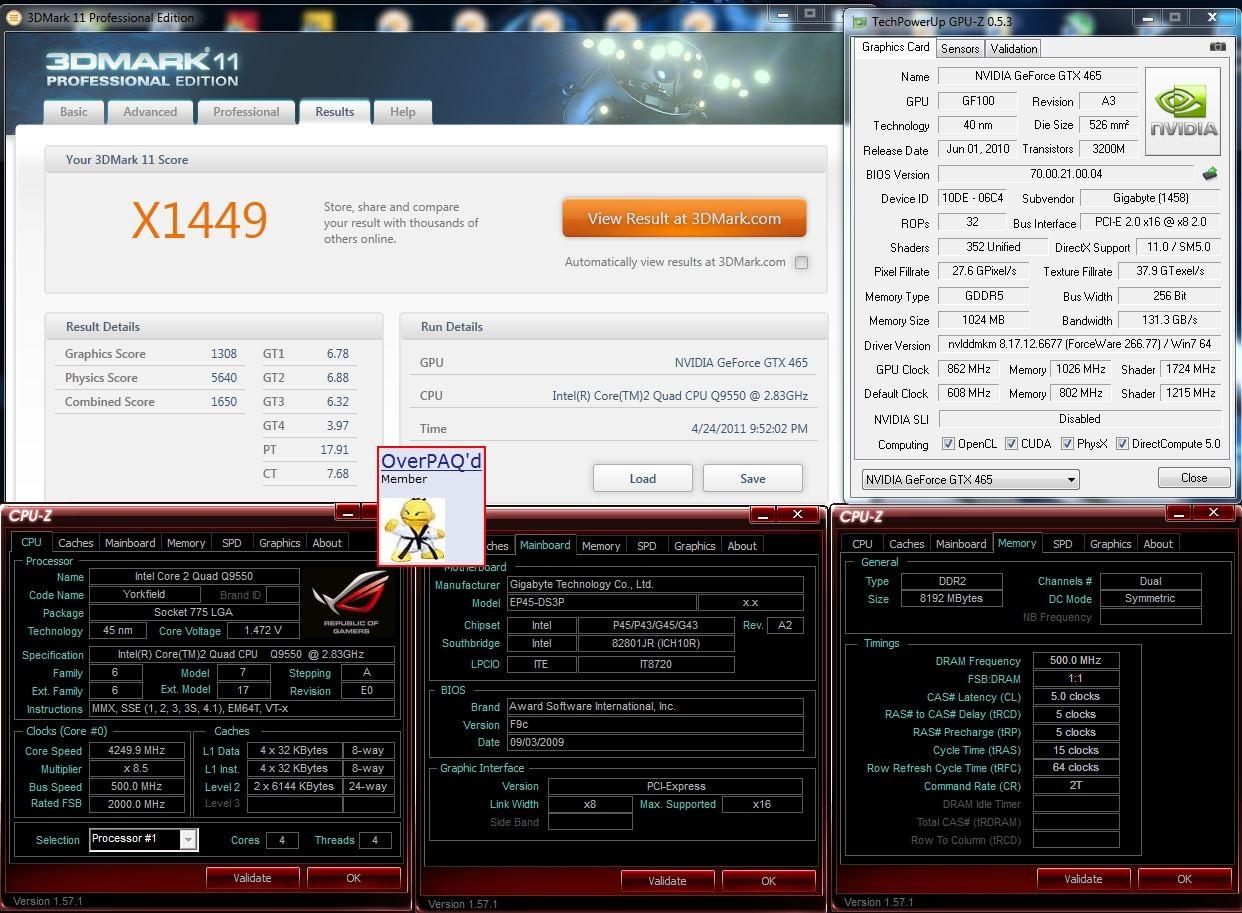Click OK in the left CPU-Z window
The image size is (1242, 913).
tap(353, 878)
